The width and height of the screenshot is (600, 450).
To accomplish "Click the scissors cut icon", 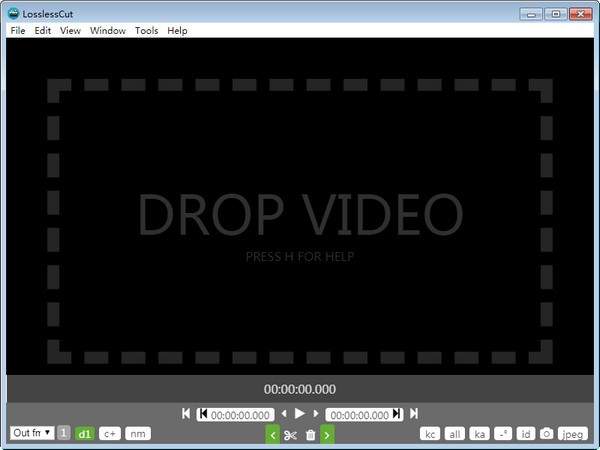I will 290,434.
